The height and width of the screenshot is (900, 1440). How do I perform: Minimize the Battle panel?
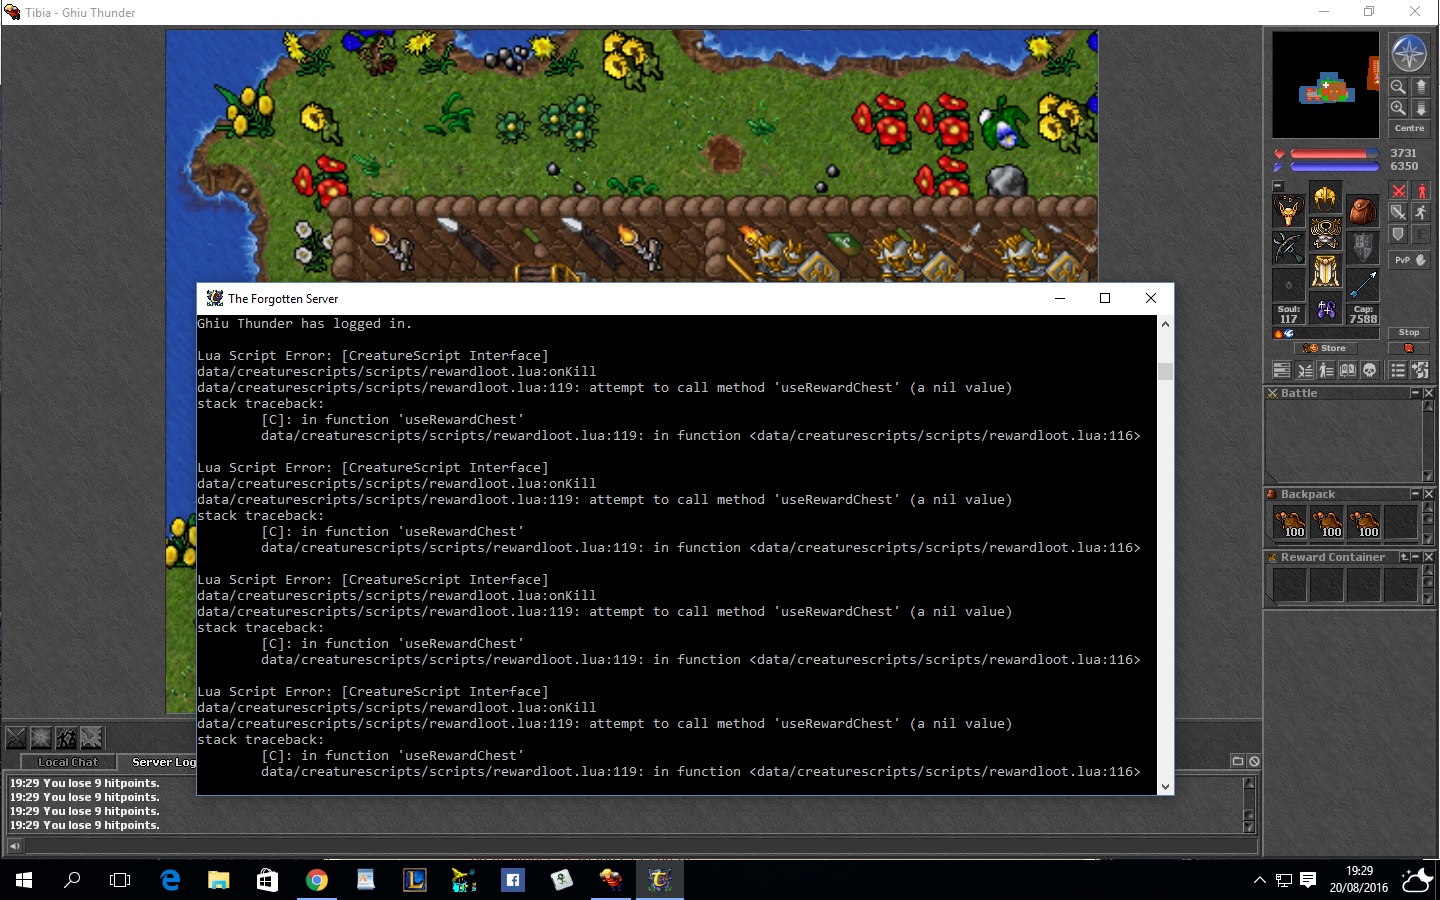click(1415, 393)
